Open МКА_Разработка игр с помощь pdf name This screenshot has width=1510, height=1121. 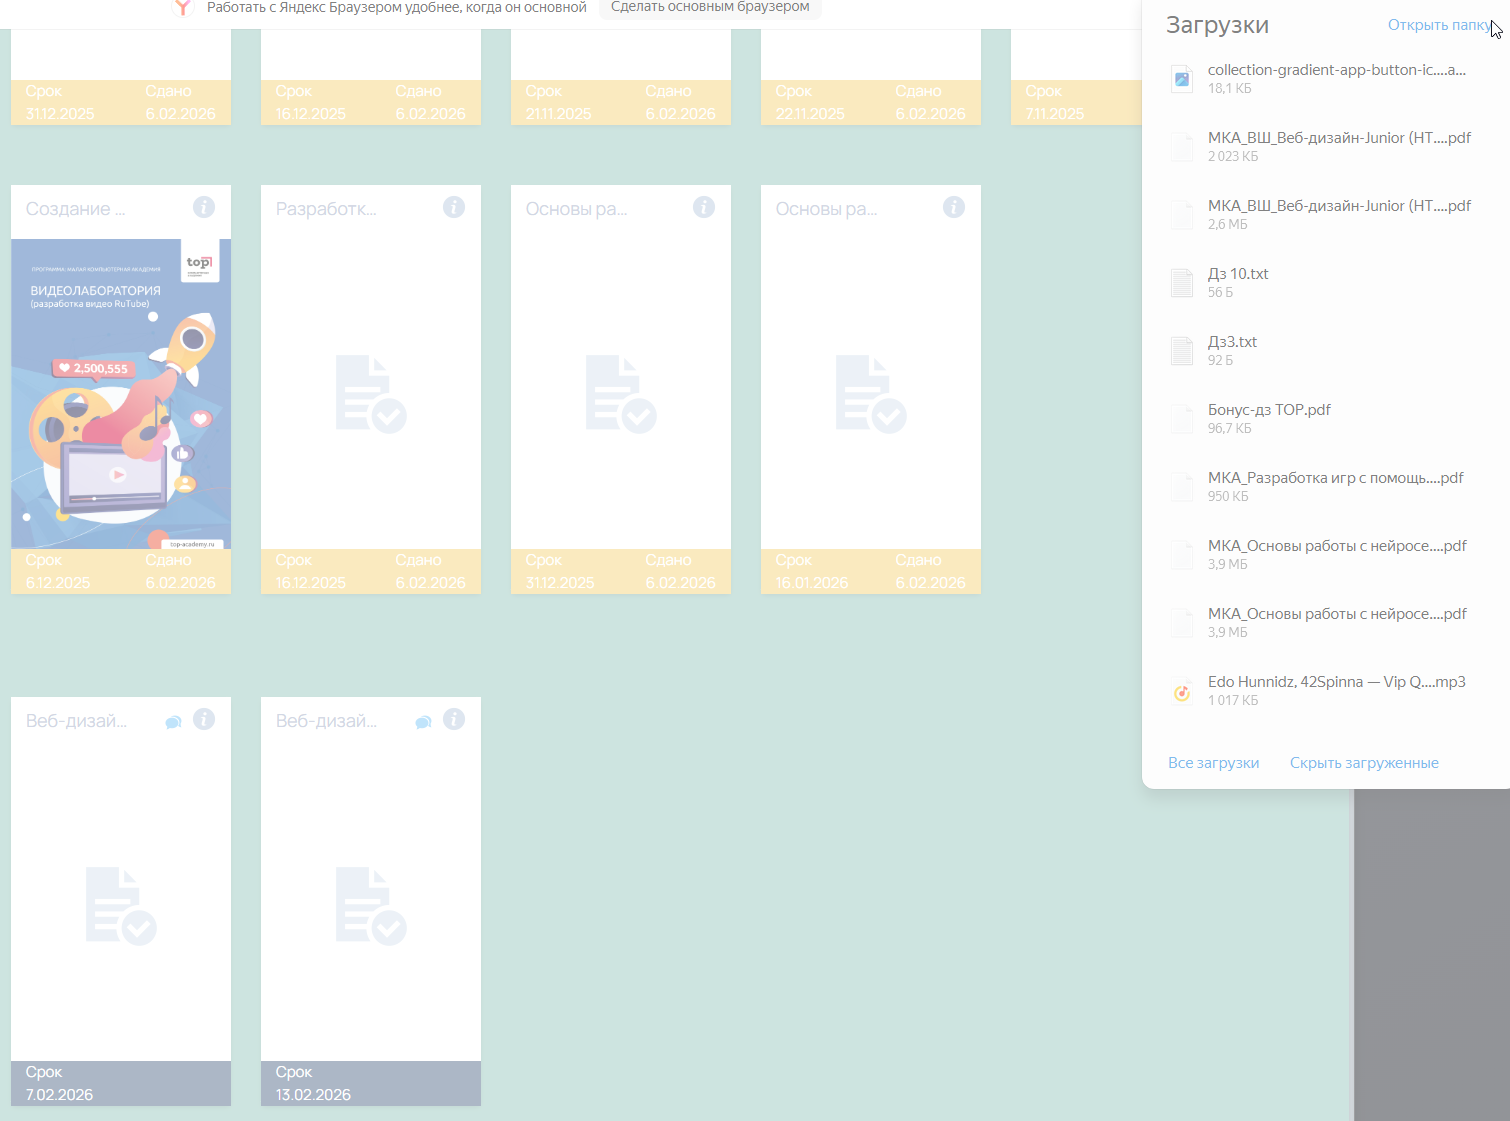coord(1336,478)
